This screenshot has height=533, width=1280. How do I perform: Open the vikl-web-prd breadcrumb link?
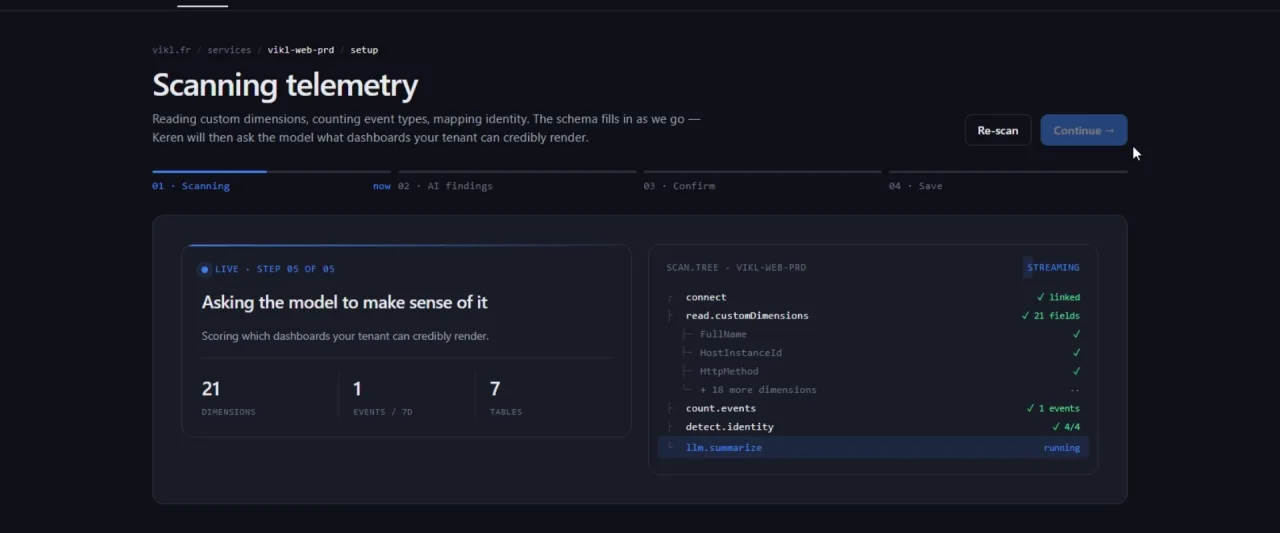(x=301, y=50)
